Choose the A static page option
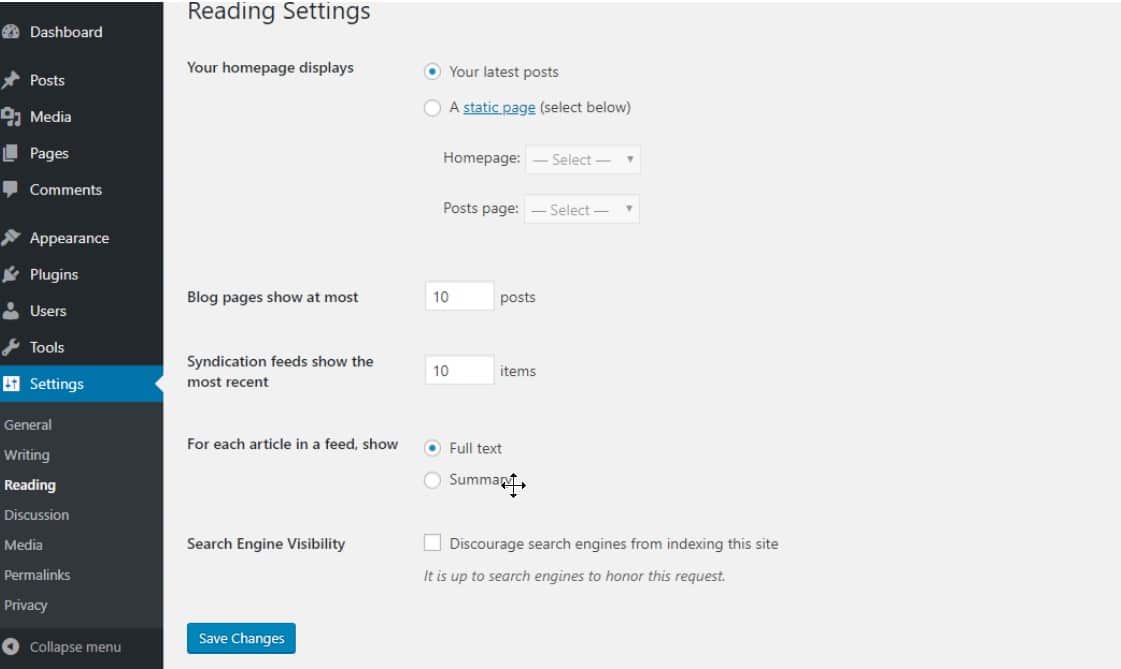This screenshot has height=669, width=1121. pyautogui.click(x=430, y=107)
